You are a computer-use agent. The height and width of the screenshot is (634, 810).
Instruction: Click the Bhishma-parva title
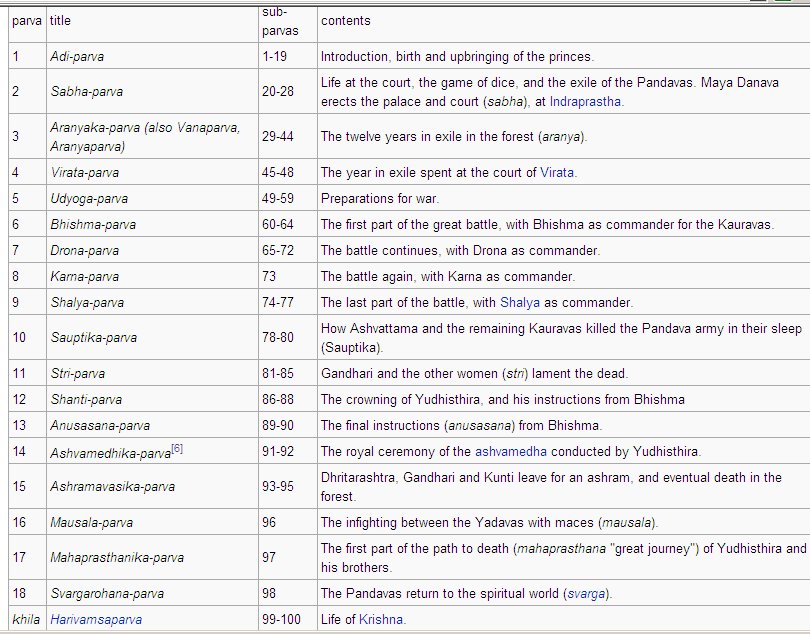click(93, 224)
